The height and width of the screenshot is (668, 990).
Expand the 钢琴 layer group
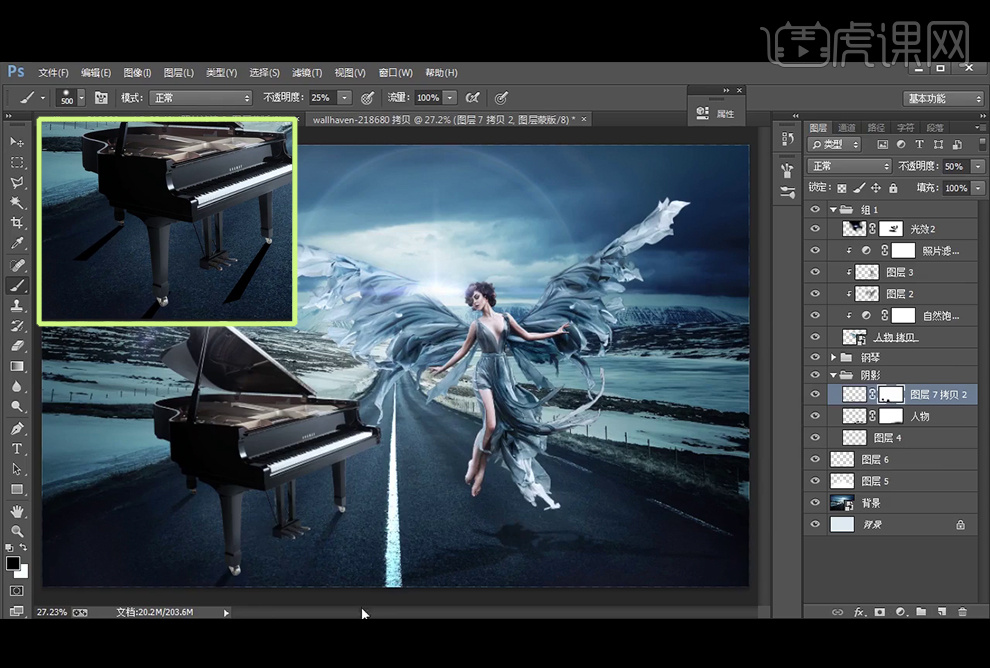click(x=834, y=357)
